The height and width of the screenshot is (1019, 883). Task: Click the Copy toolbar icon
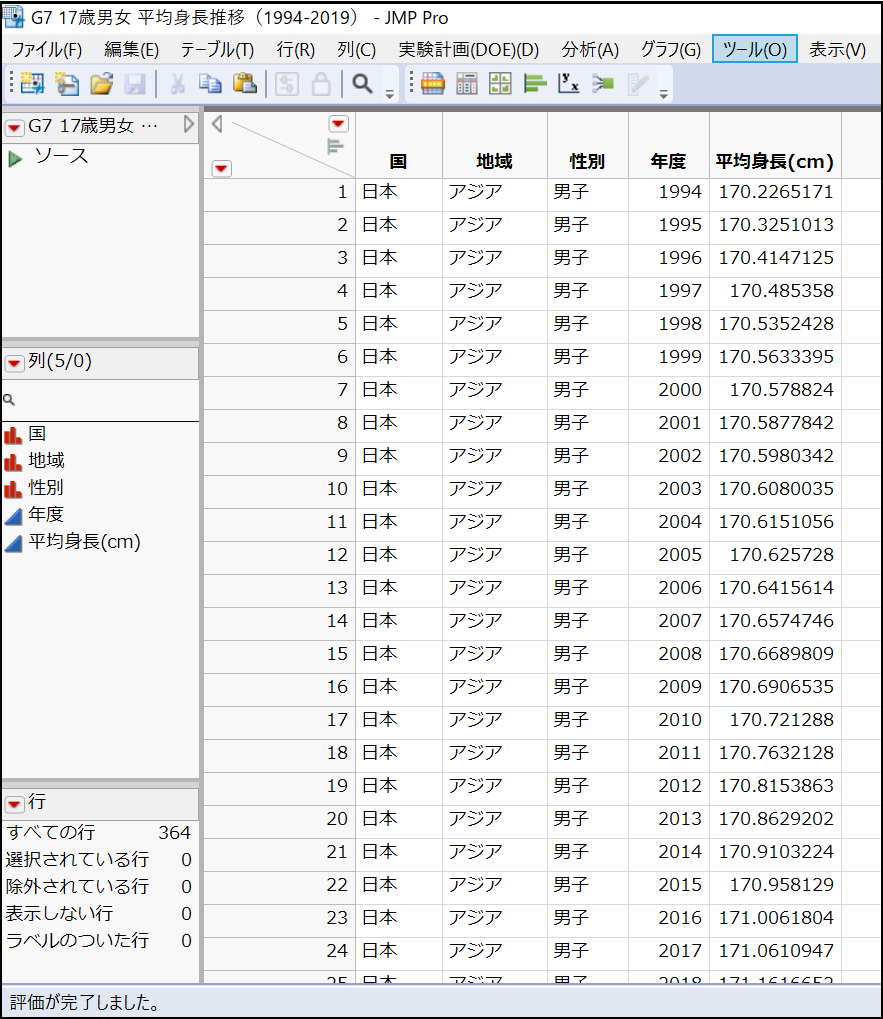click(210, 84)
